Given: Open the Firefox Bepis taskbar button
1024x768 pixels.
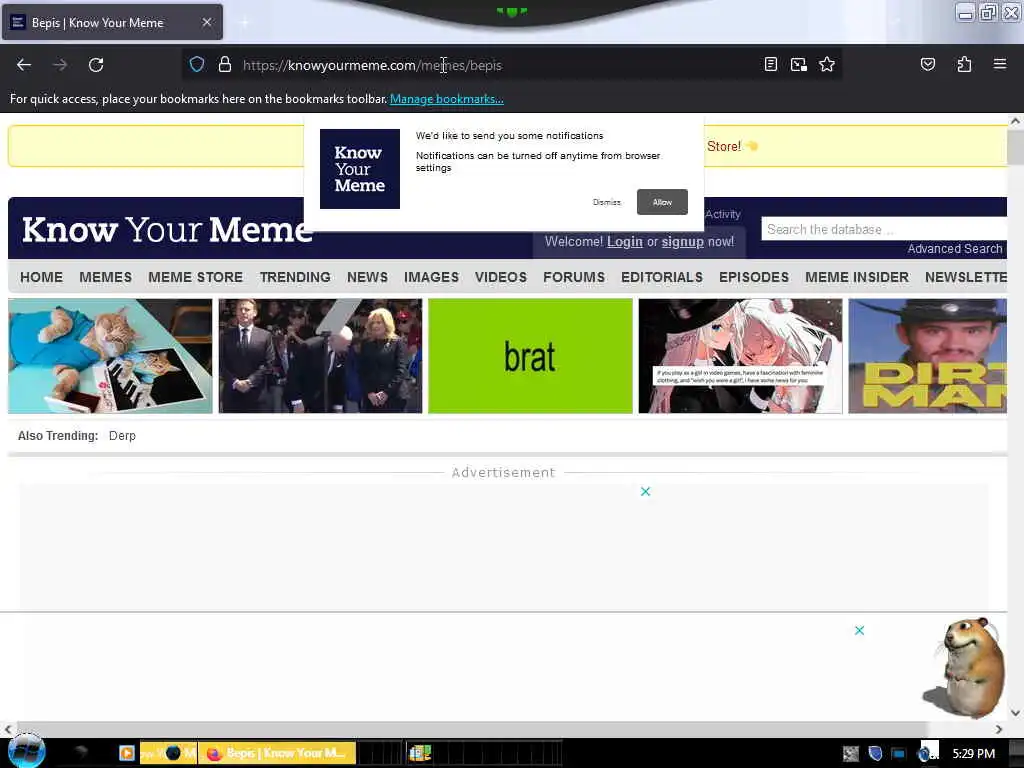Looking at the screenshot, I should pos(278,753).
